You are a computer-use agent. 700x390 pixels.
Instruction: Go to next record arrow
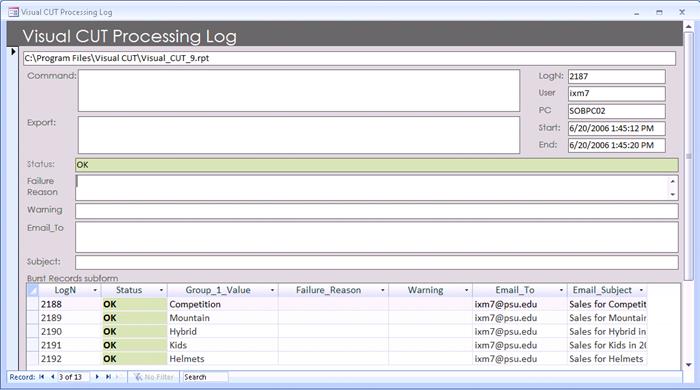click(97, 377)
